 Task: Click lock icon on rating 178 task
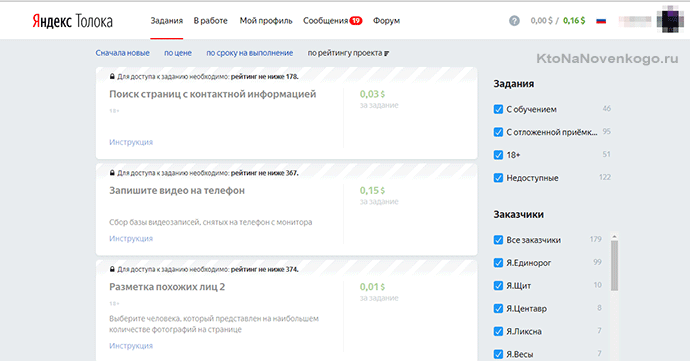112,76
